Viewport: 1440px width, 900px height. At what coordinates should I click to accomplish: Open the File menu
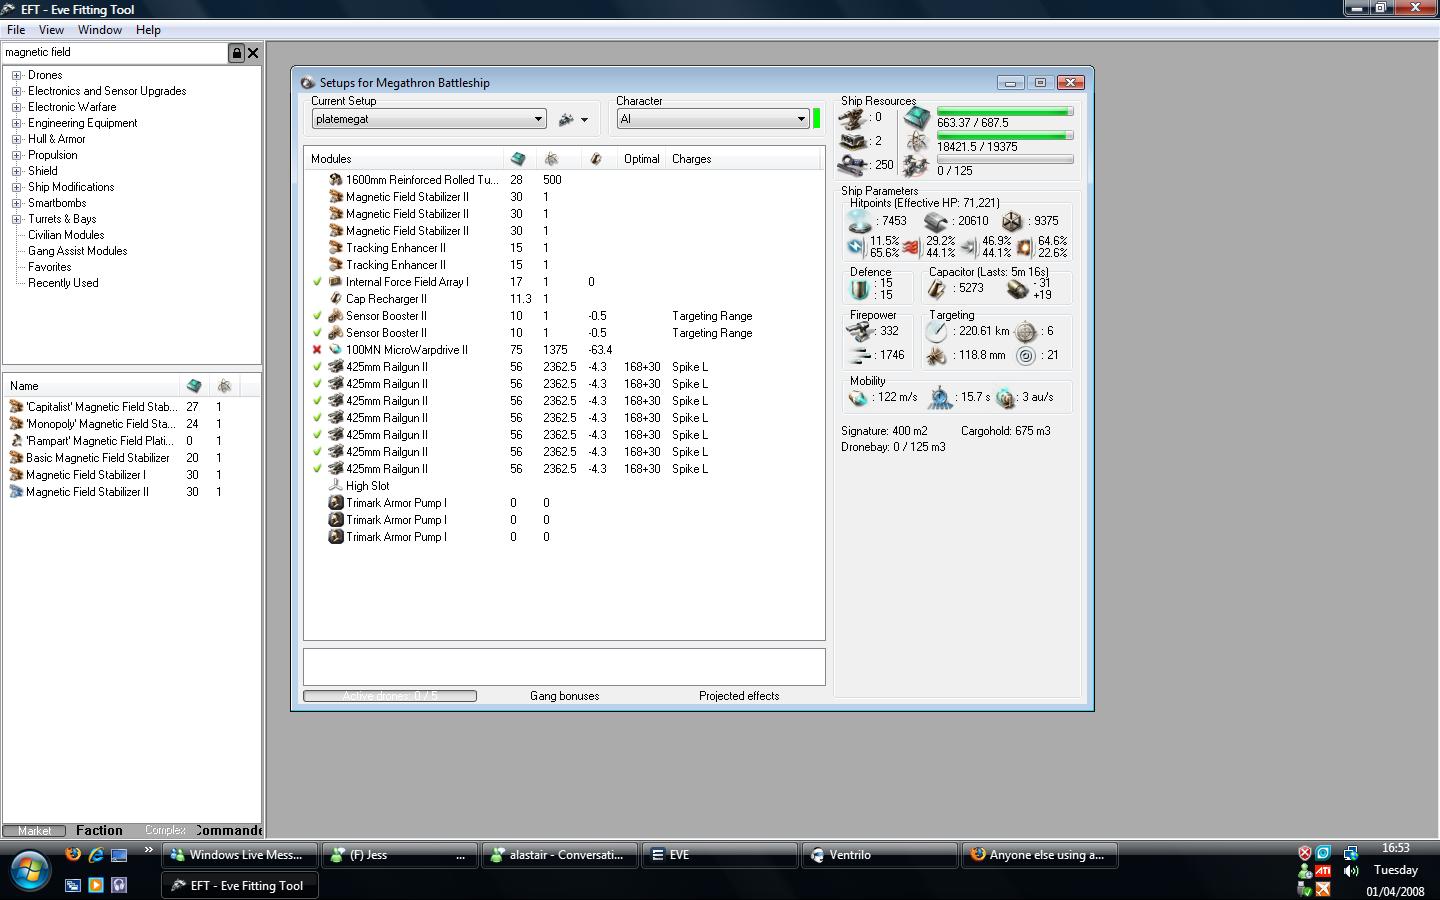tap(16, 30)
